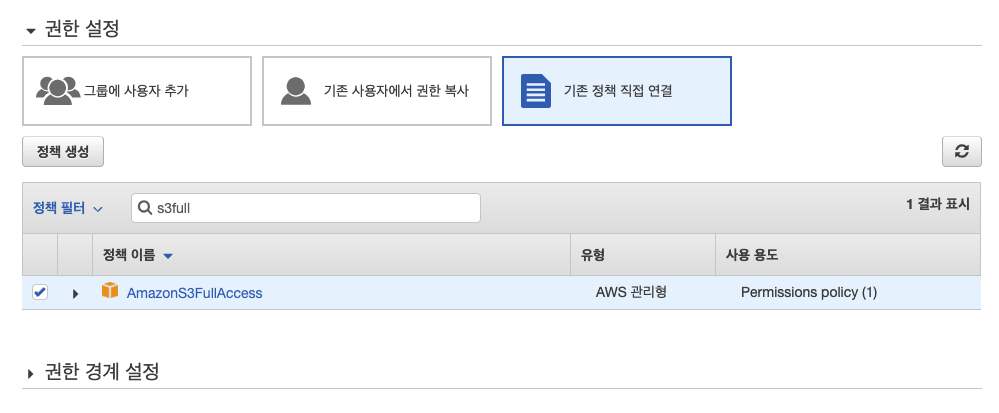This screenshot has width=999, height=413.
Task: Click the 사용 용도 column header
Action: point(751,255)
